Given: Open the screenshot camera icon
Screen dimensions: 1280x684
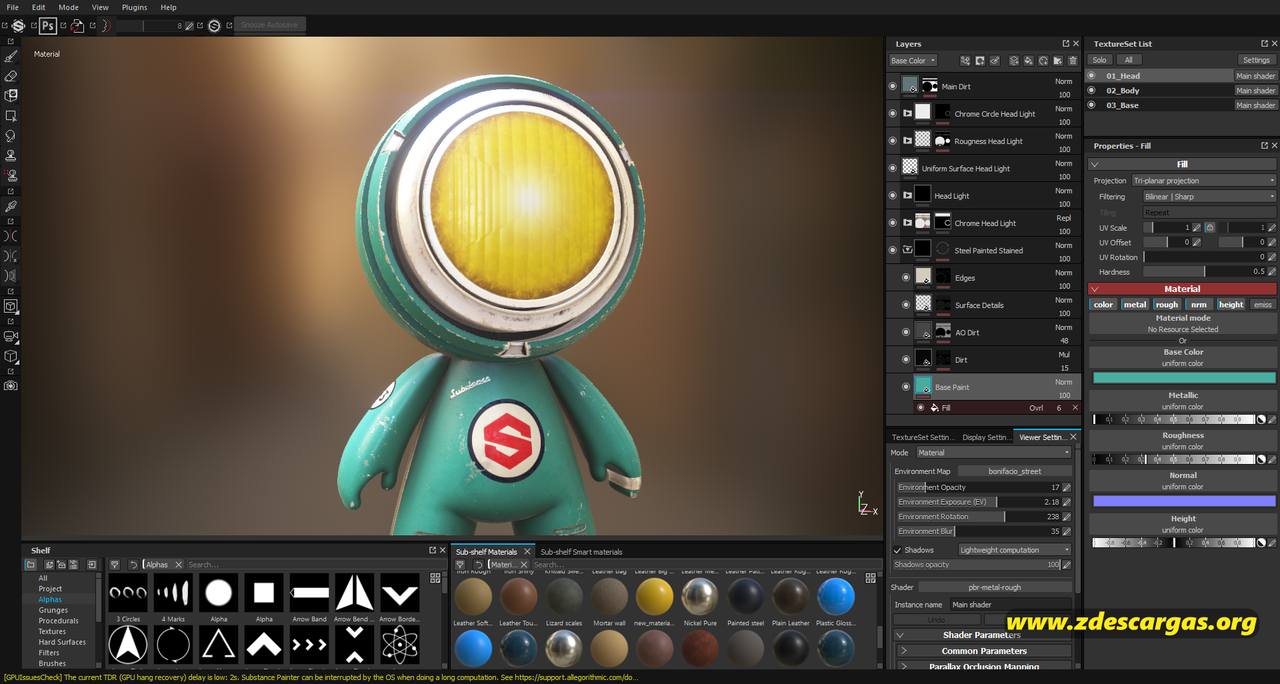Looking at the screenshot, I should pos(11,385).
